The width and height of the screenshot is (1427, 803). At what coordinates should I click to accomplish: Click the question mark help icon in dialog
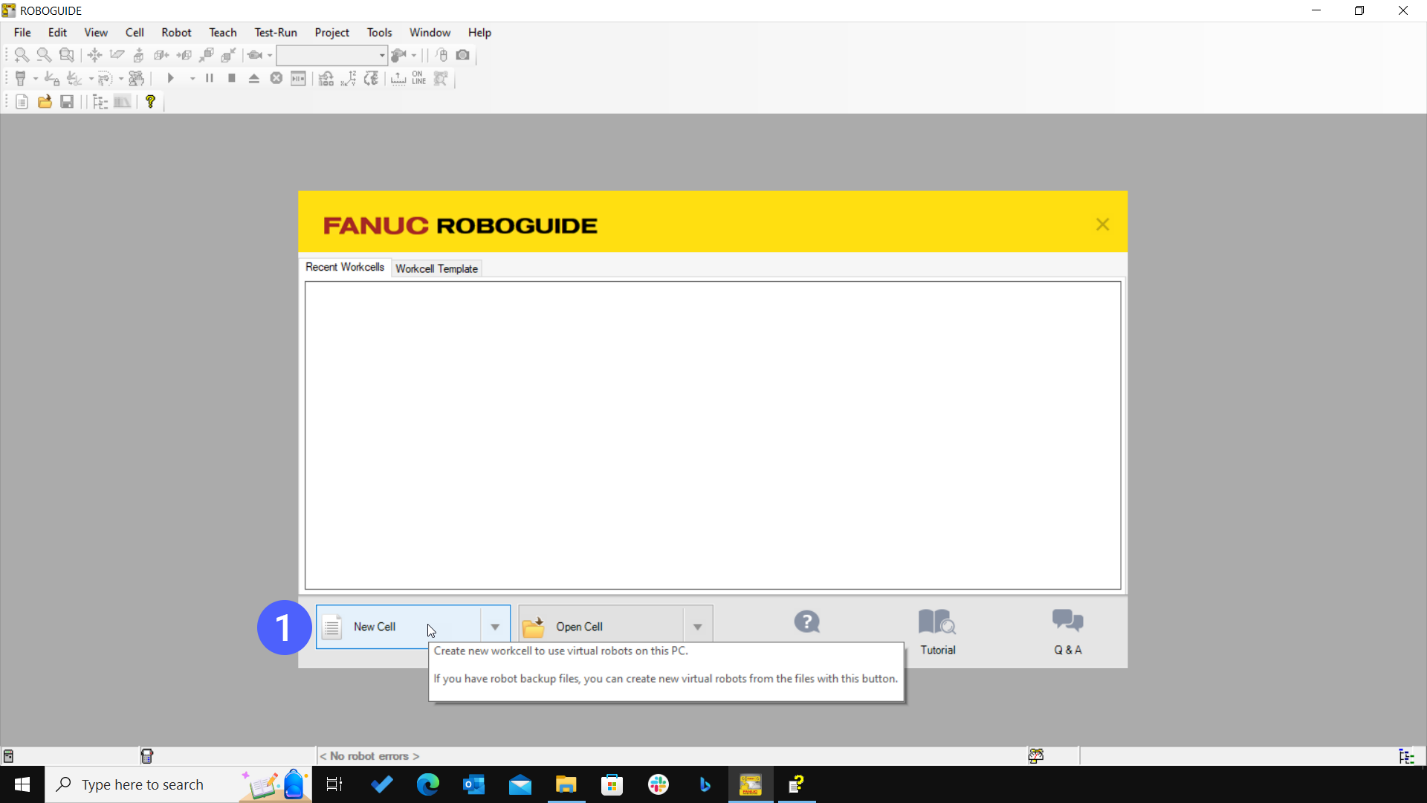click(807, 623)
